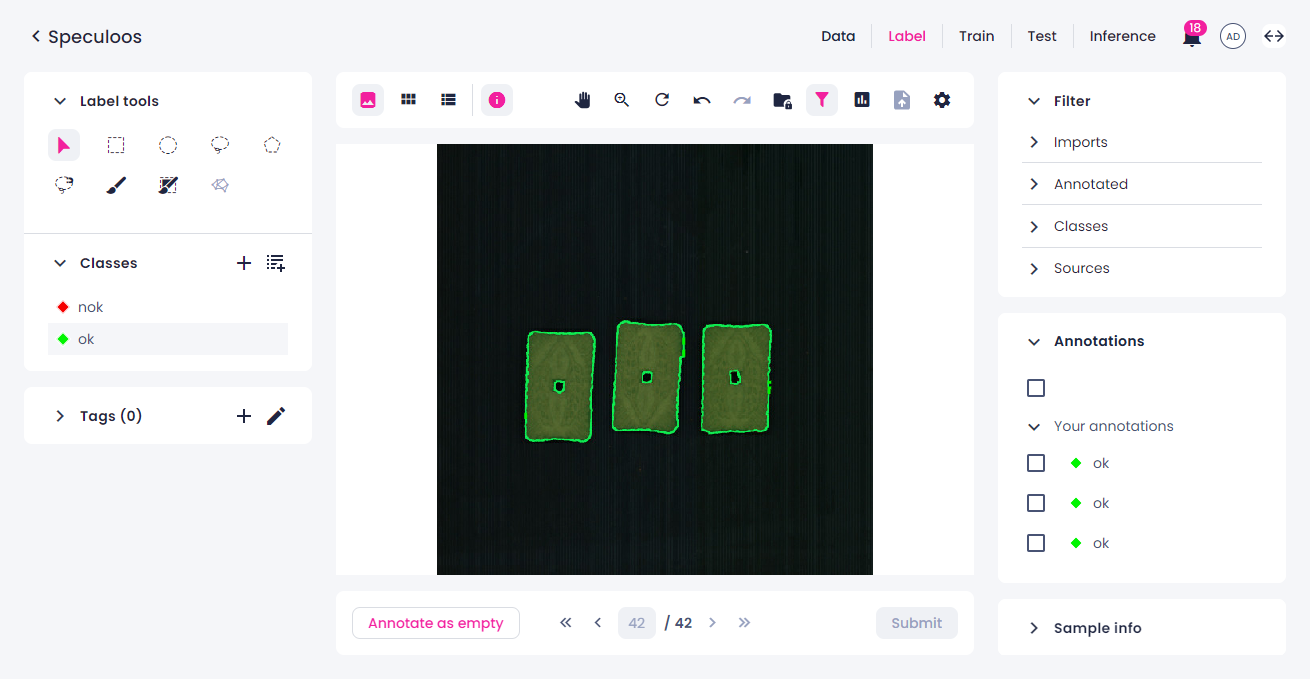Image resolution: width=1310 pixels, height=679 pixels.
Task: Open the Data tab
Action: 838,36
